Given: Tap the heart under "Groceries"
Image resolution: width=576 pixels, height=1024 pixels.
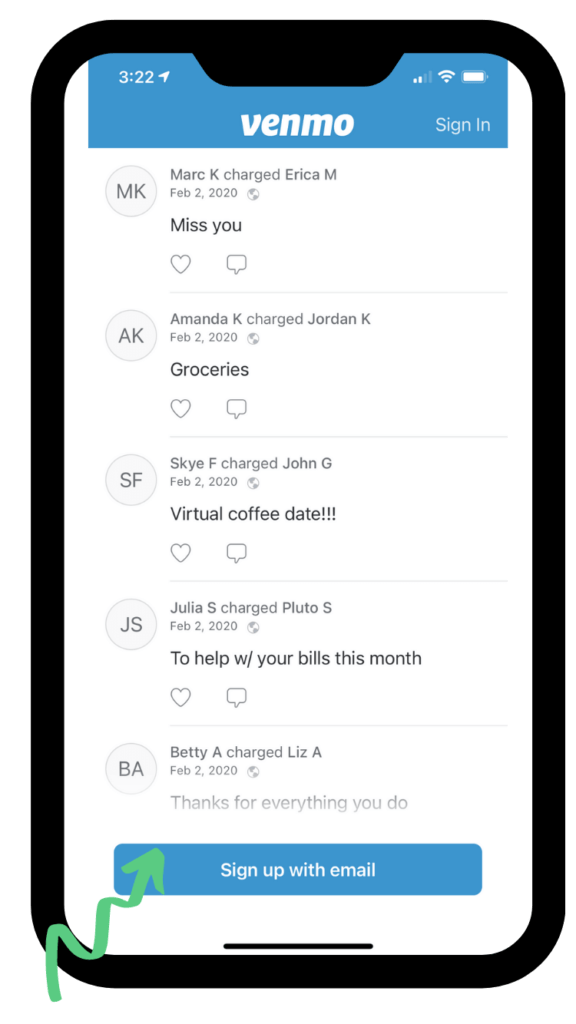Looking at the screenshot, I should (x=180, y=409).
